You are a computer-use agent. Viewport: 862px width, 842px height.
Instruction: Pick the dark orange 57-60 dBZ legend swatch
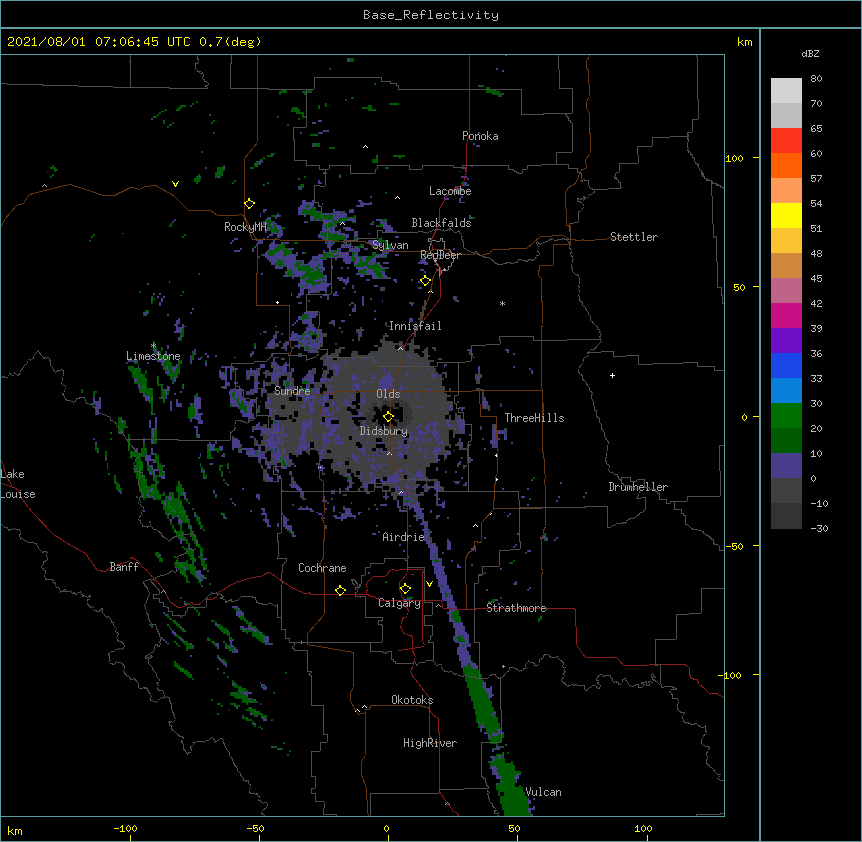pyautogui.click(x=786, y=165)
